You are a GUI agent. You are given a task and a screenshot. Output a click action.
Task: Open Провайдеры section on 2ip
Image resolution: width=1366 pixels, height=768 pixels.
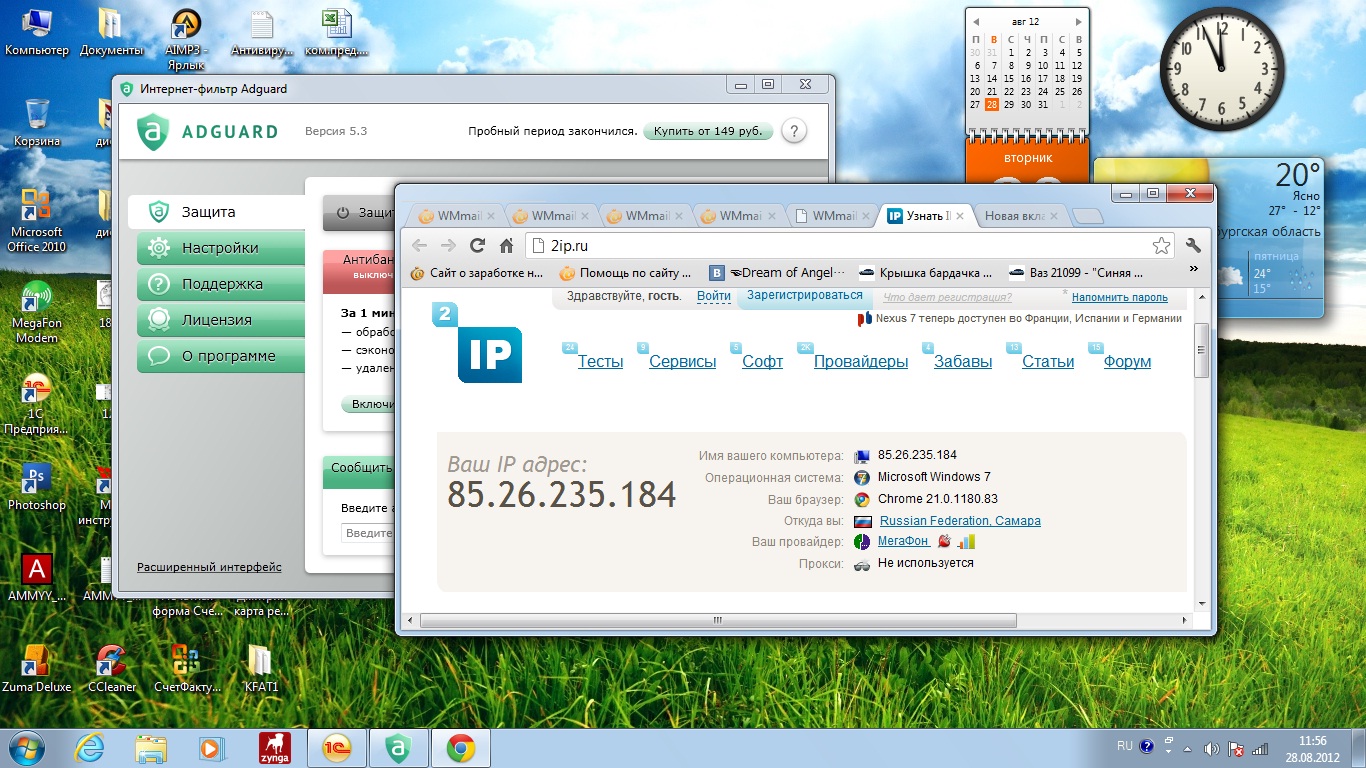[861, 362]
